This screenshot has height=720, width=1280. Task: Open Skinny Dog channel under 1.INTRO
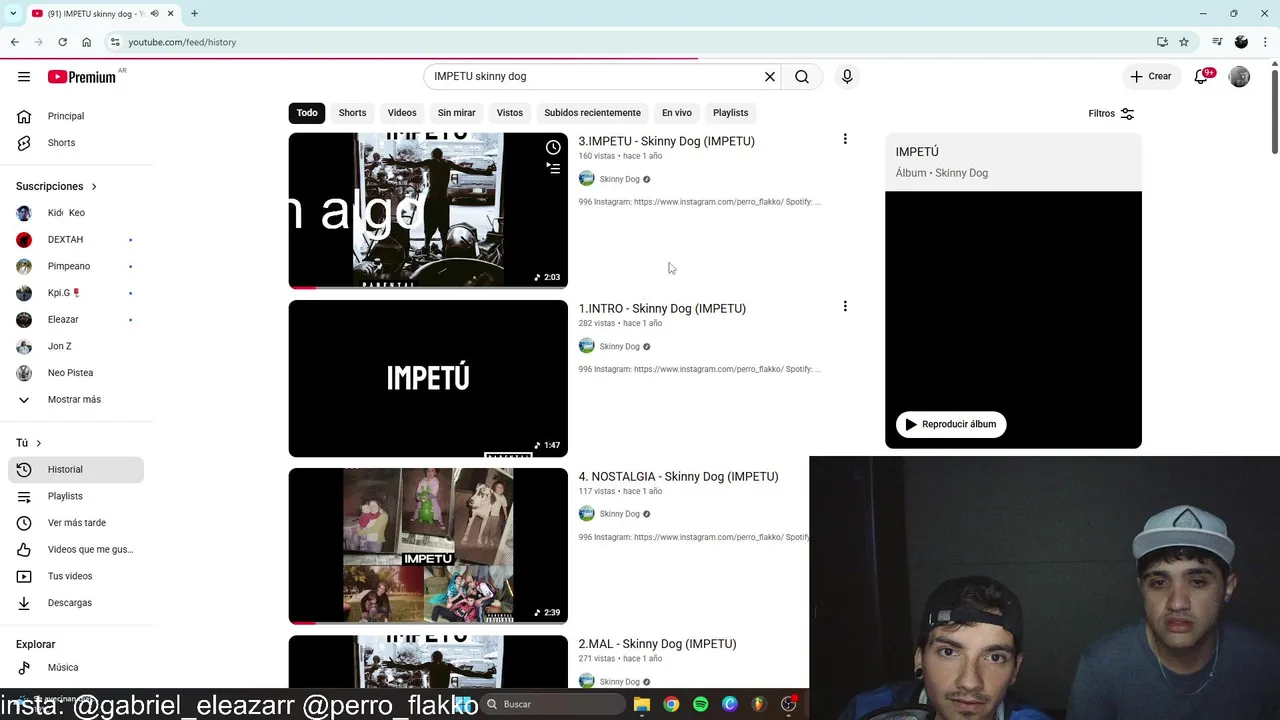pyautogui.click(x=619, y=347)
